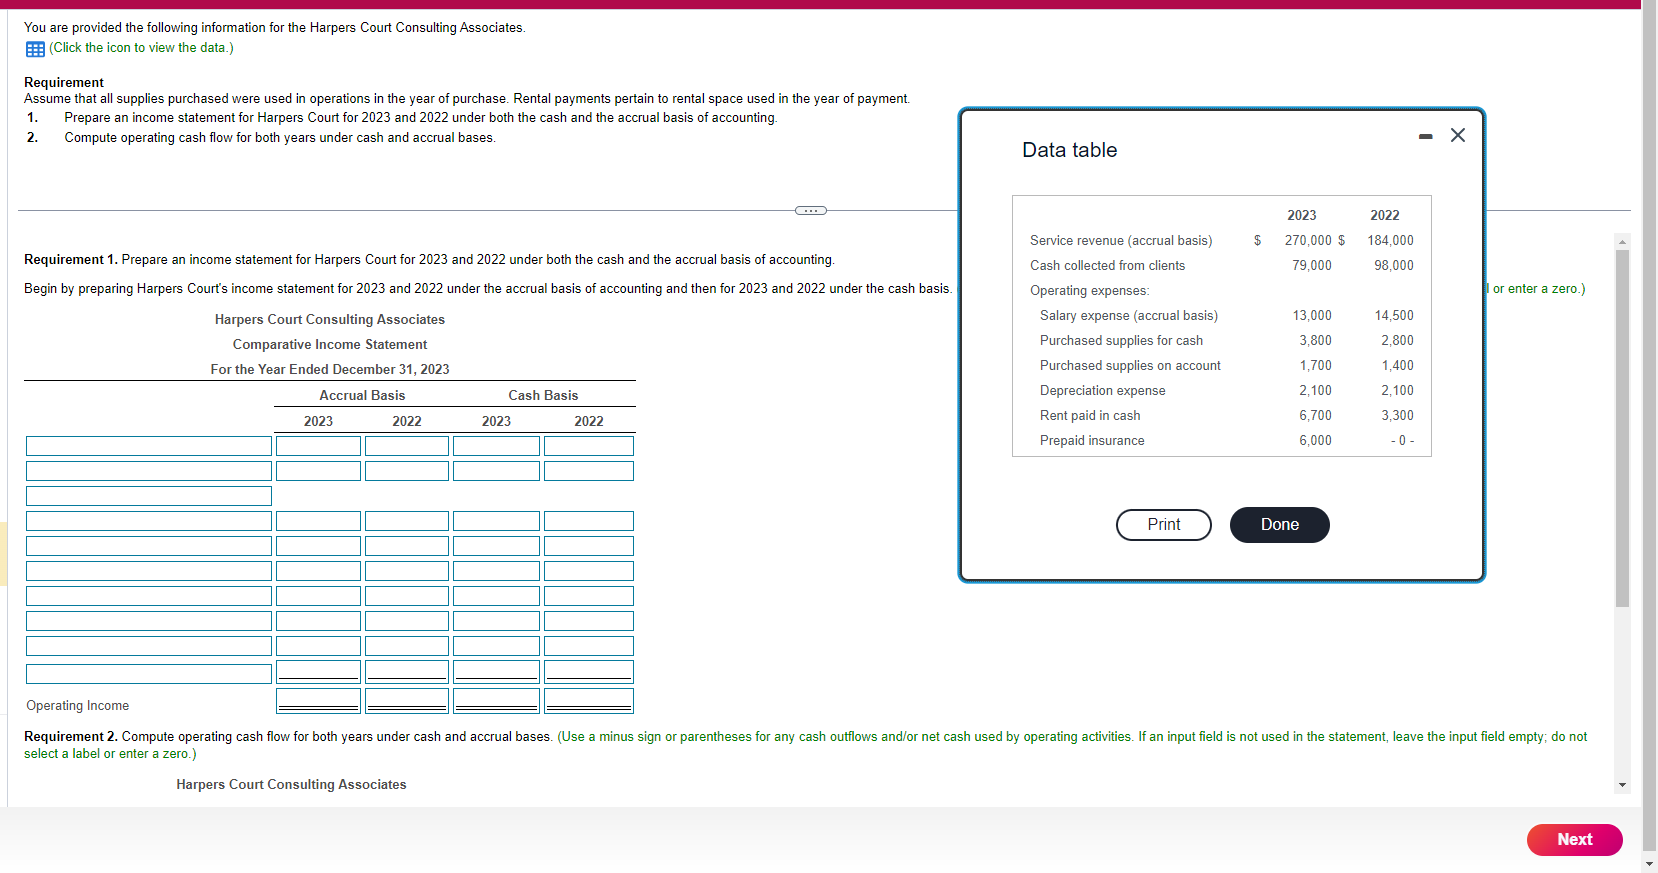1658x873 pixels.
Task: Select Operating Income Accrual Basis 2022 field
Action: tap(407, 701)
